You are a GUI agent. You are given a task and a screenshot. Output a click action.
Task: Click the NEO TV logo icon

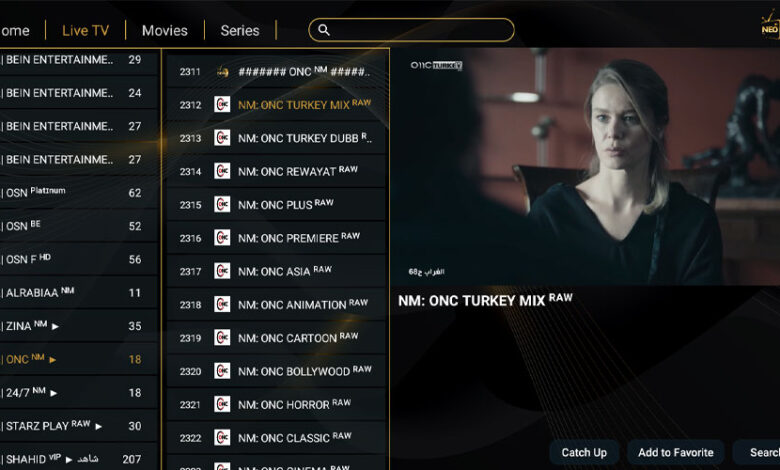770,26
